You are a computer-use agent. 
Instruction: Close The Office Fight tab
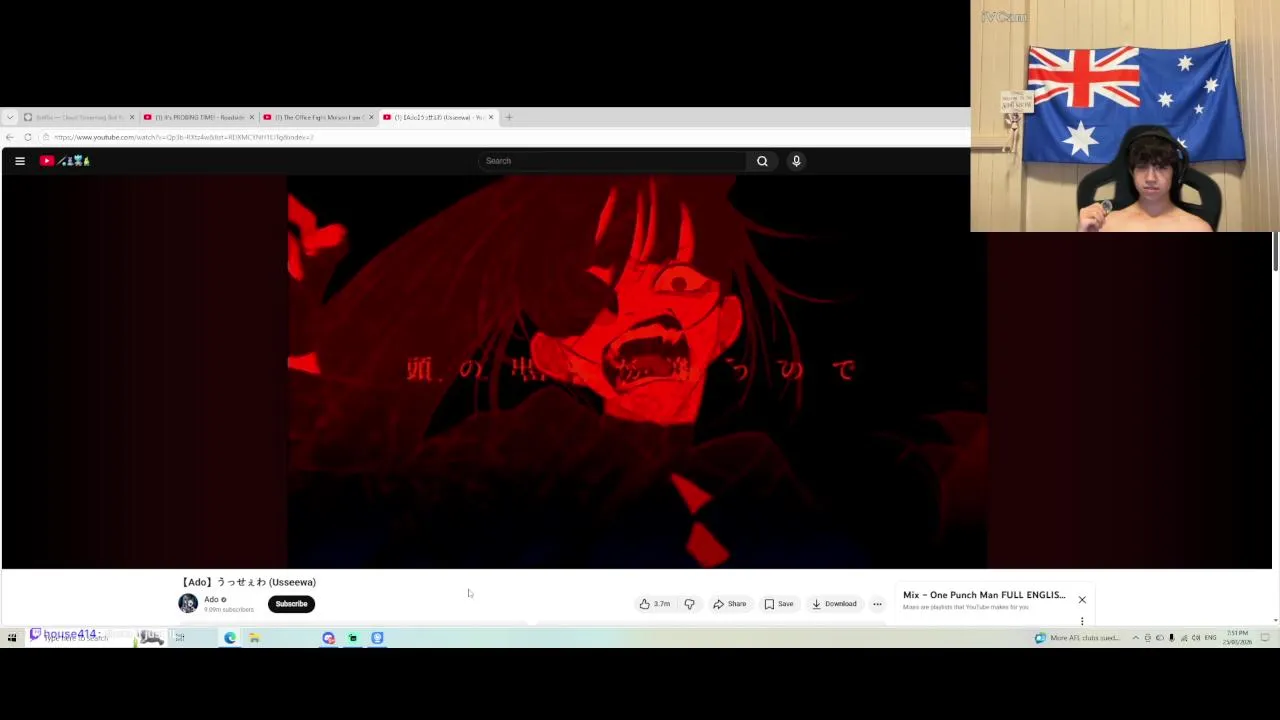coord(371,117)
